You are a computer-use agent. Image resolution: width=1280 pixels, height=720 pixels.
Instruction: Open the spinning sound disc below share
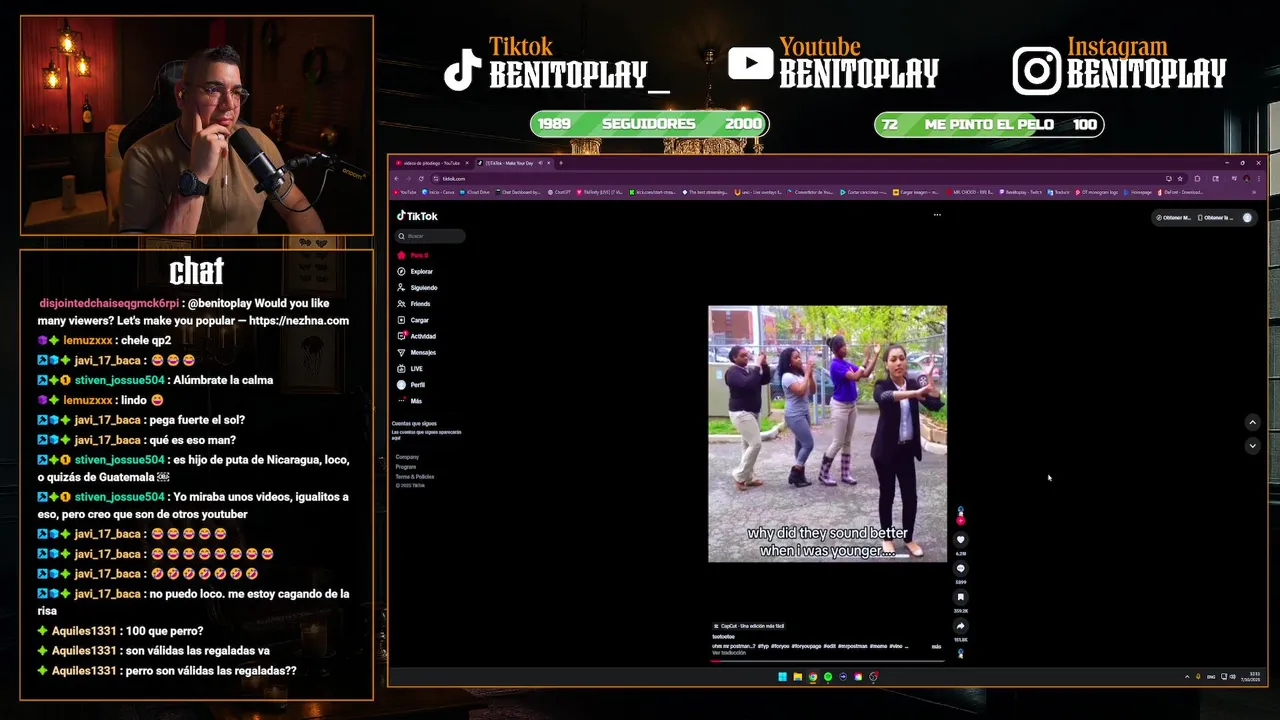(x=961, y=653)
